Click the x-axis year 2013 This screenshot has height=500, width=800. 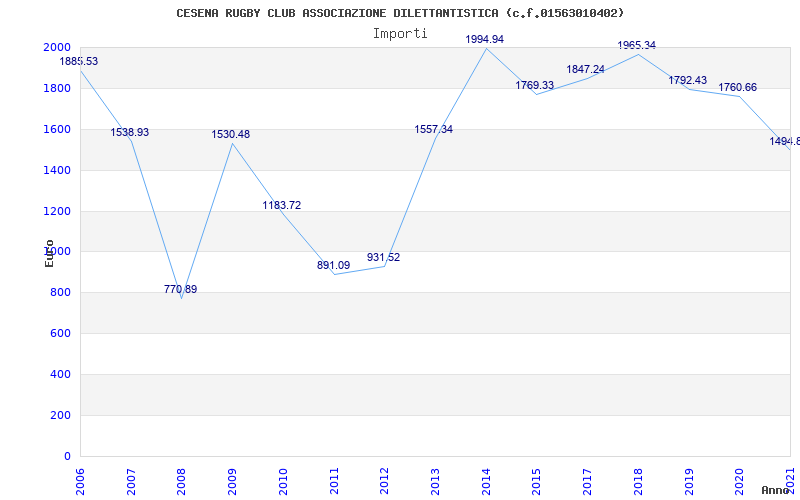point(436,482)
